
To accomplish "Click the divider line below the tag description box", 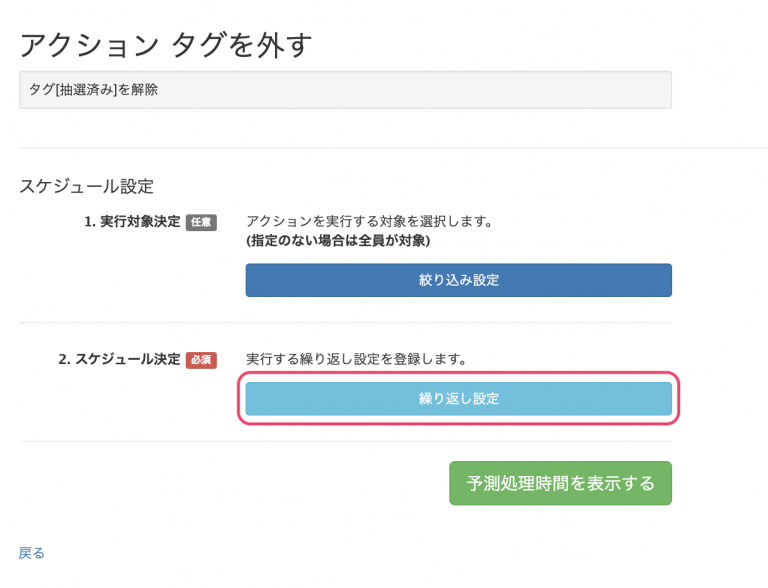I will tap(393, 147).
